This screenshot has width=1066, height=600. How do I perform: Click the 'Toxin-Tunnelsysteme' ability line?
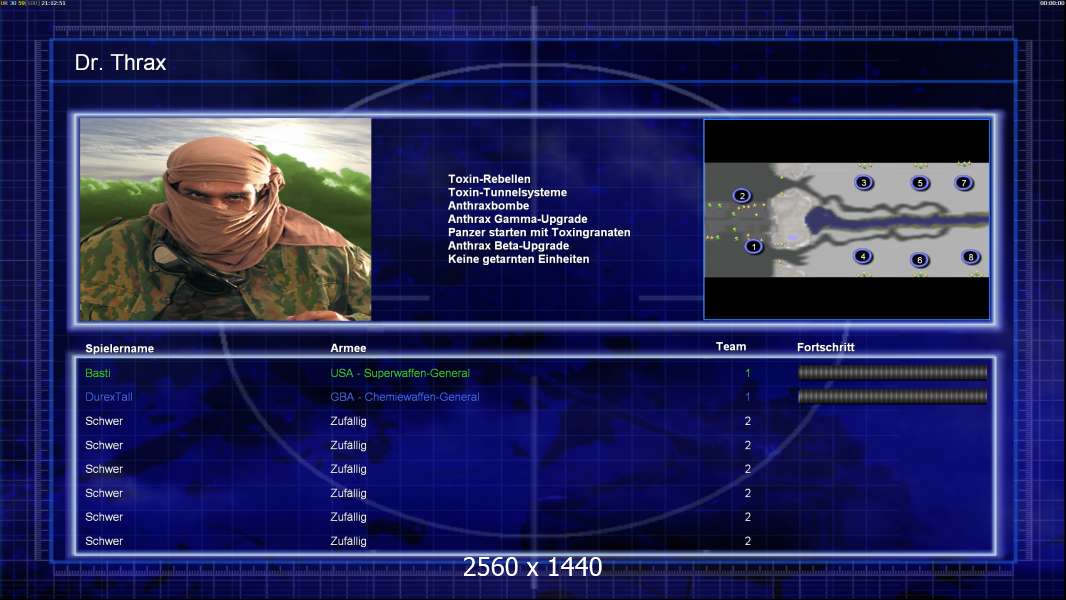pos(507,192)
